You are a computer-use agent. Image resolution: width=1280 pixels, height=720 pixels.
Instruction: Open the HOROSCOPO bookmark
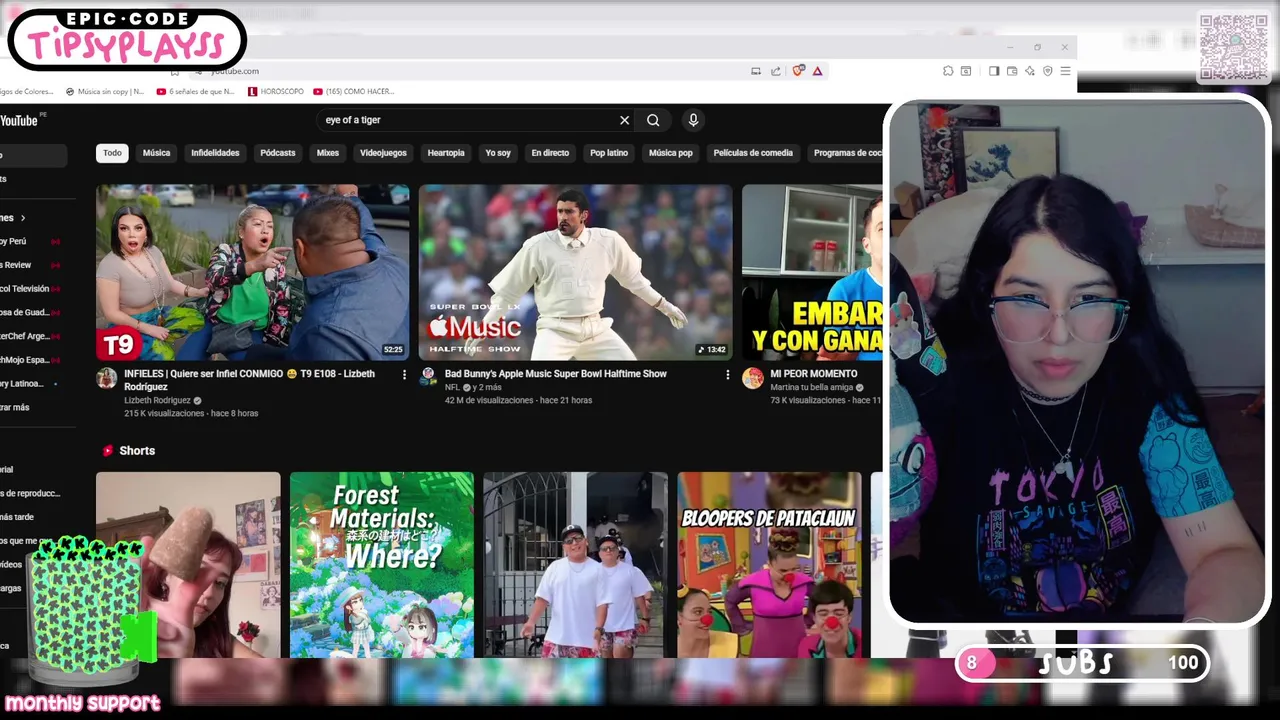276,91
